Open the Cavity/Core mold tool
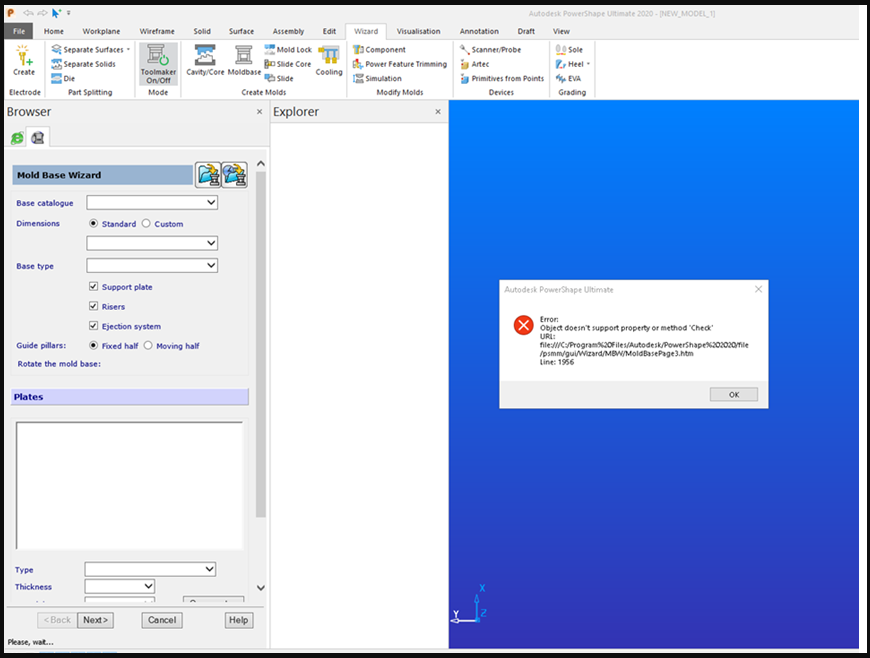 click(x=205, y=60)
